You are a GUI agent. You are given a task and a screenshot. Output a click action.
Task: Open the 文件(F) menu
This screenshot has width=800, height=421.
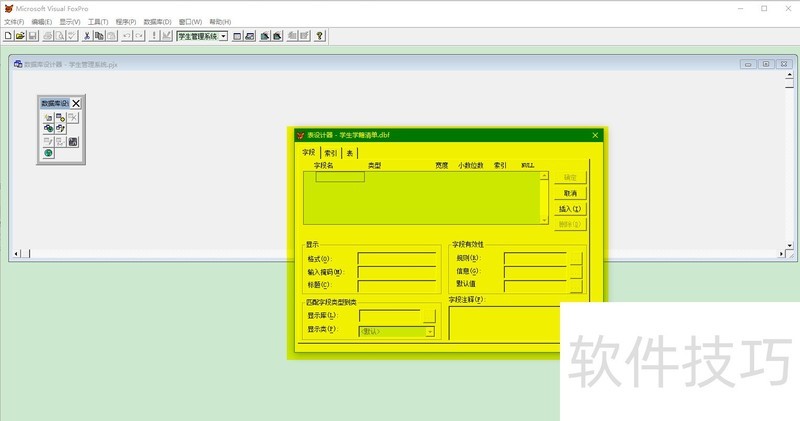(x=14, y=22)
